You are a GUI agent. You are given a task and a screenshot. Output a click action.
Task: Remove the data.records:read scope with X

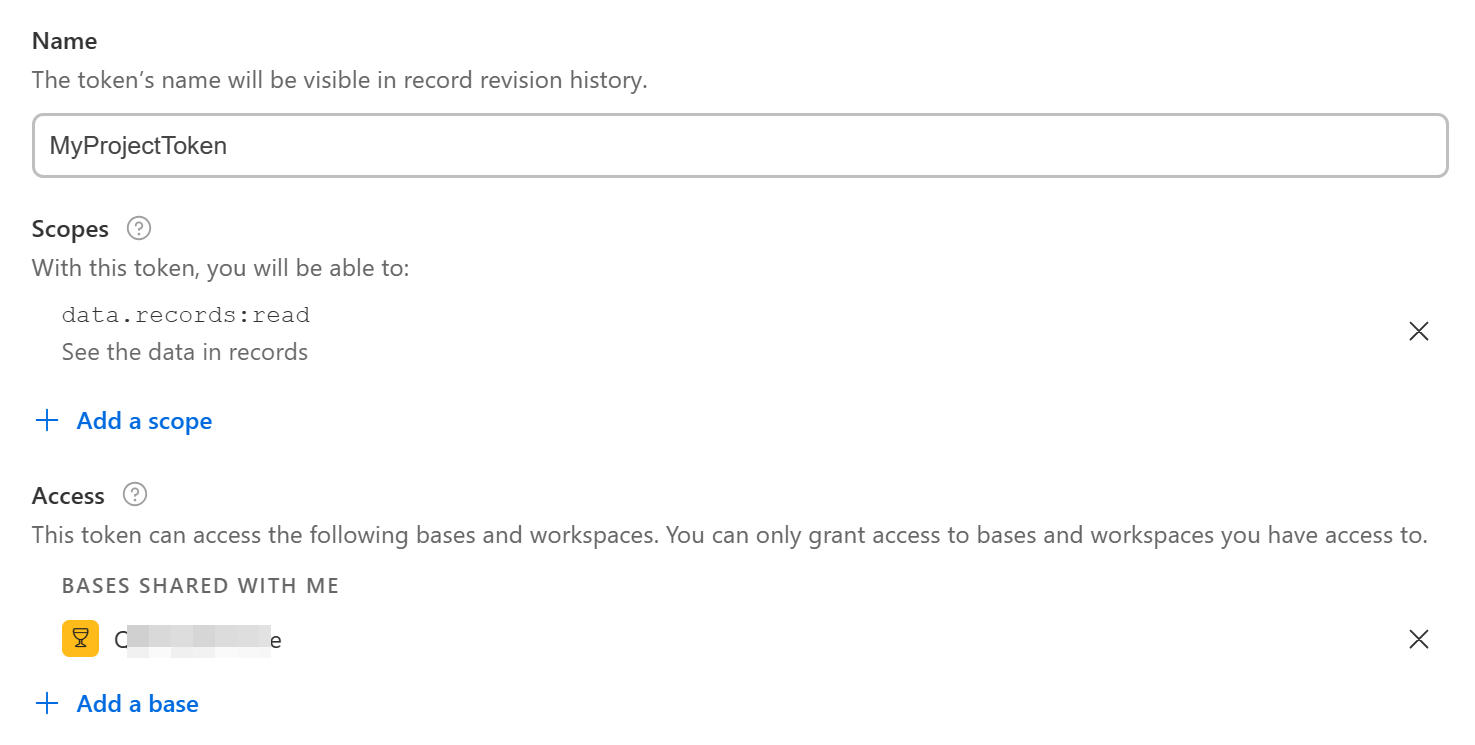(x=1418, y=332)
